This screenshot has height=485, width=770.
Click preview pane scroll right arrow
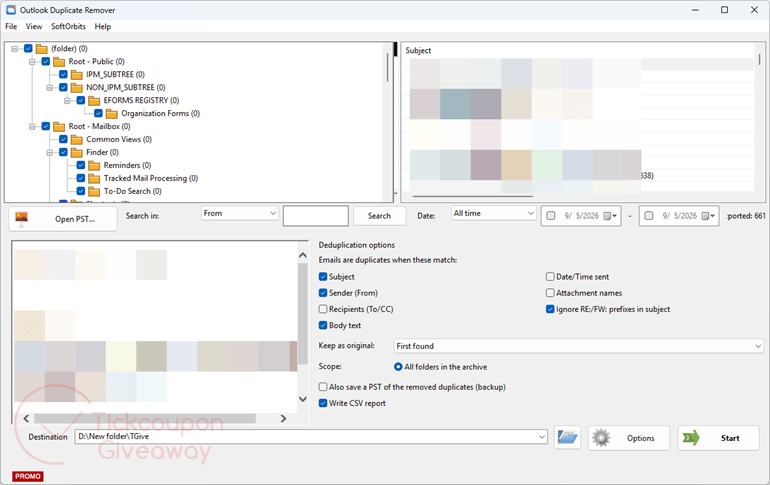tap(283, 418)
